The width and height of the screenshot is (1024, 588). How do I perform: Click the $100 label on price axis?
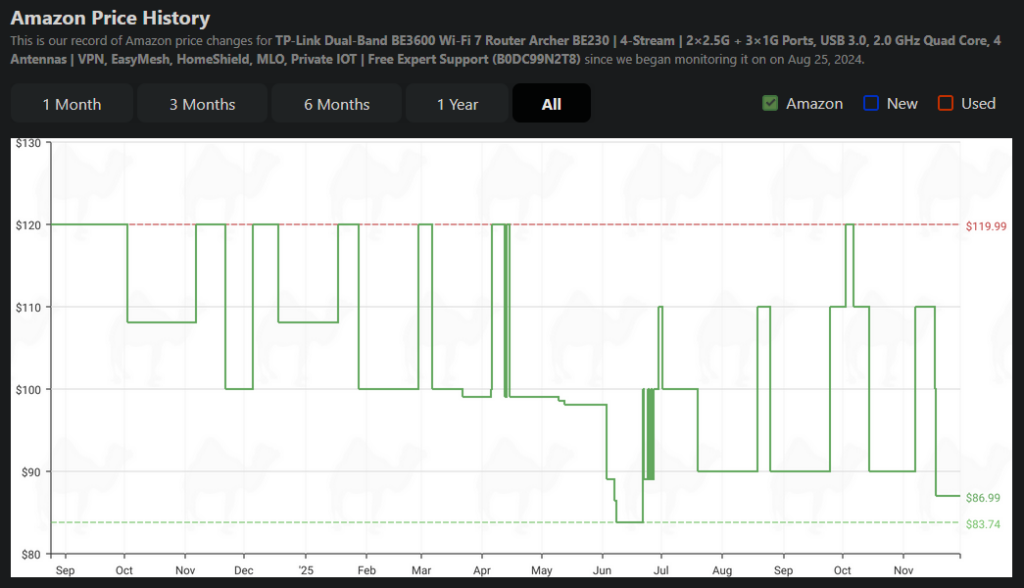pos(28,389)
